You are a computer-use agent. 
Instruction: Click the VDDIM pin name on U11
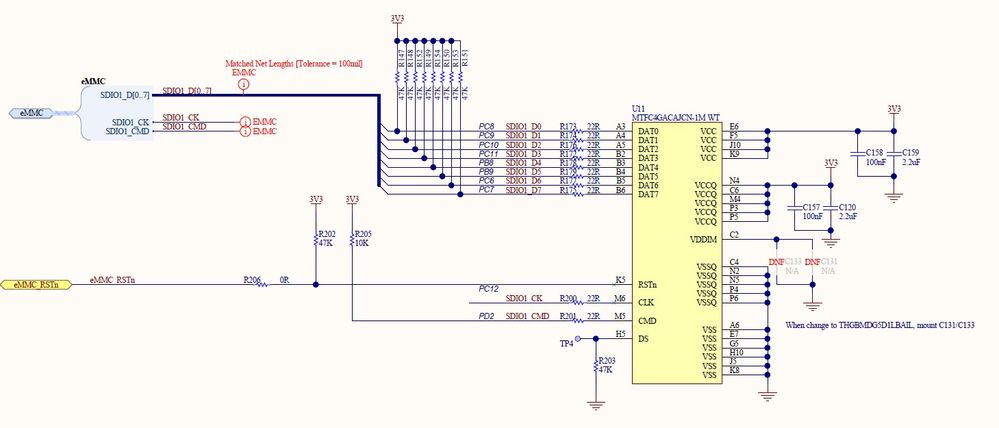pos(703,239)
